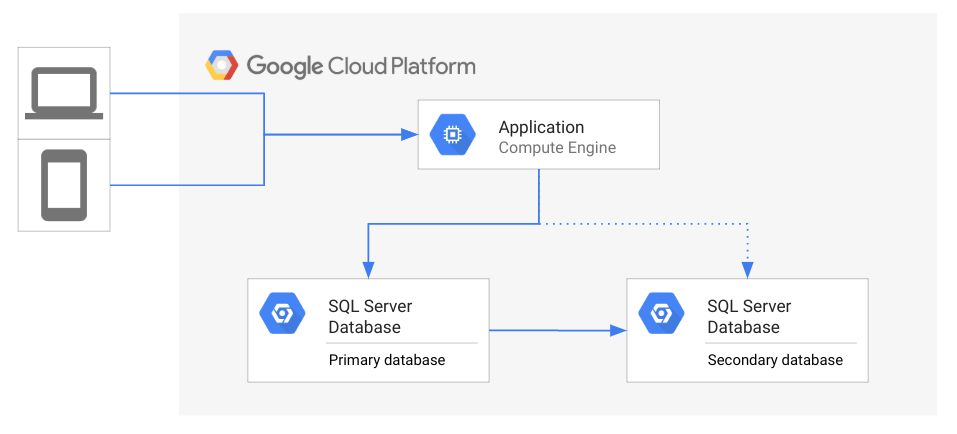
Task: Click the "Primary database" caption
Action: [x=387, y=360]
